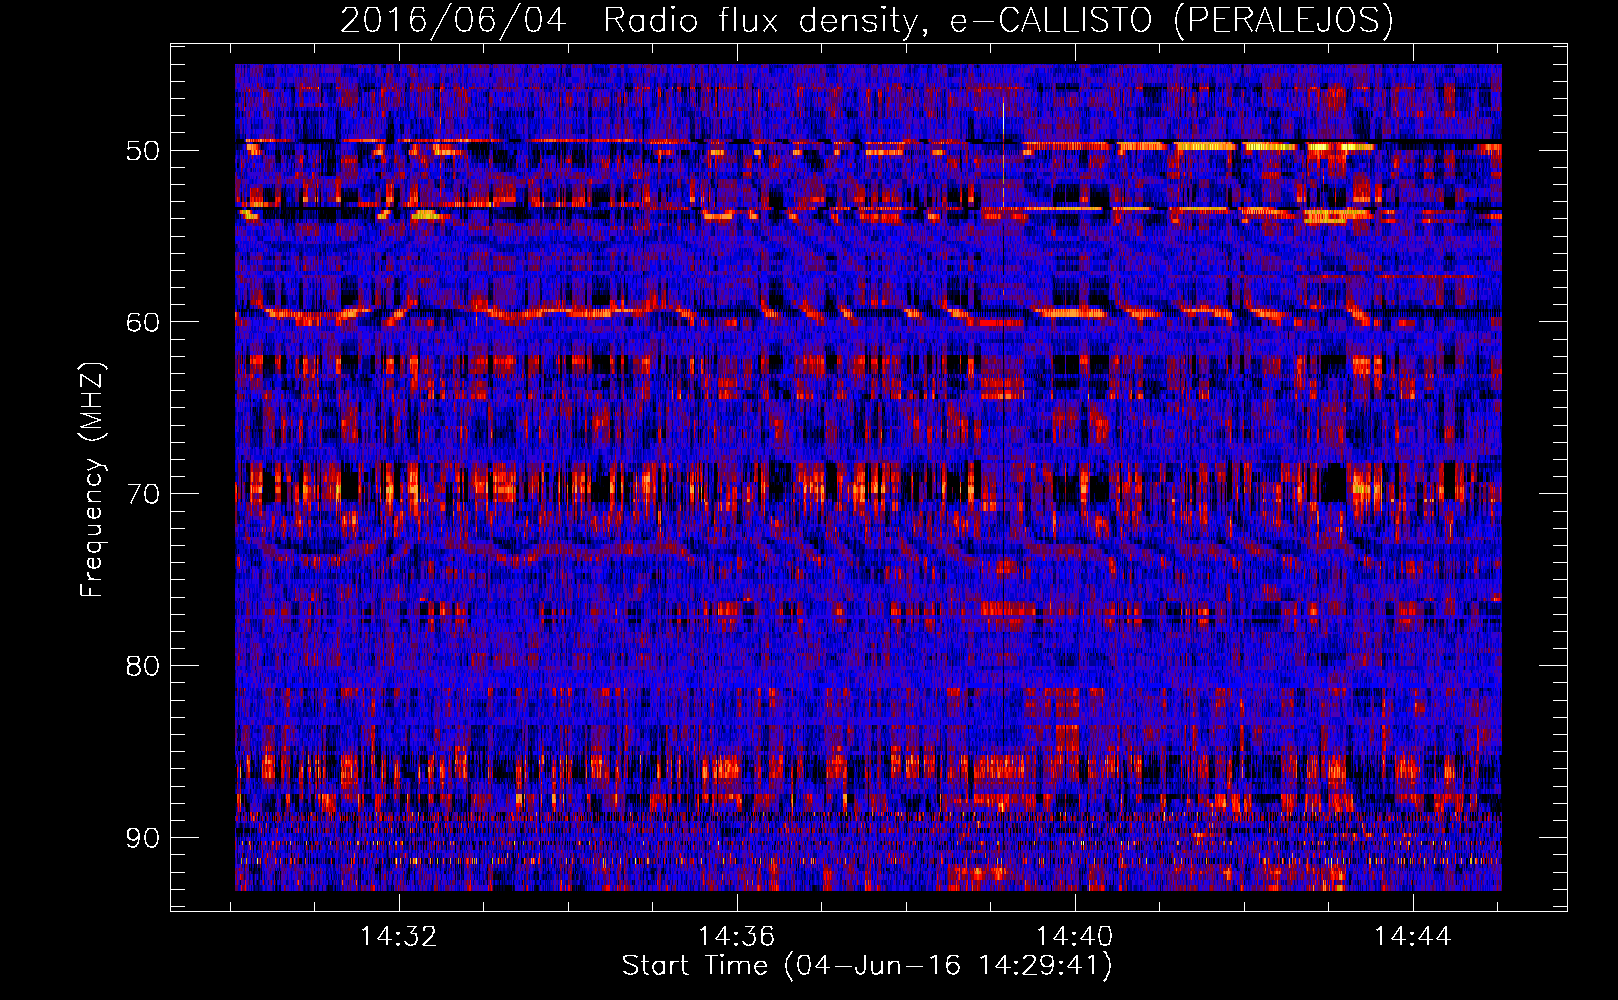Select the 'e-CALLISTO (PERALEJOS)' title text

pos(1171,20)
